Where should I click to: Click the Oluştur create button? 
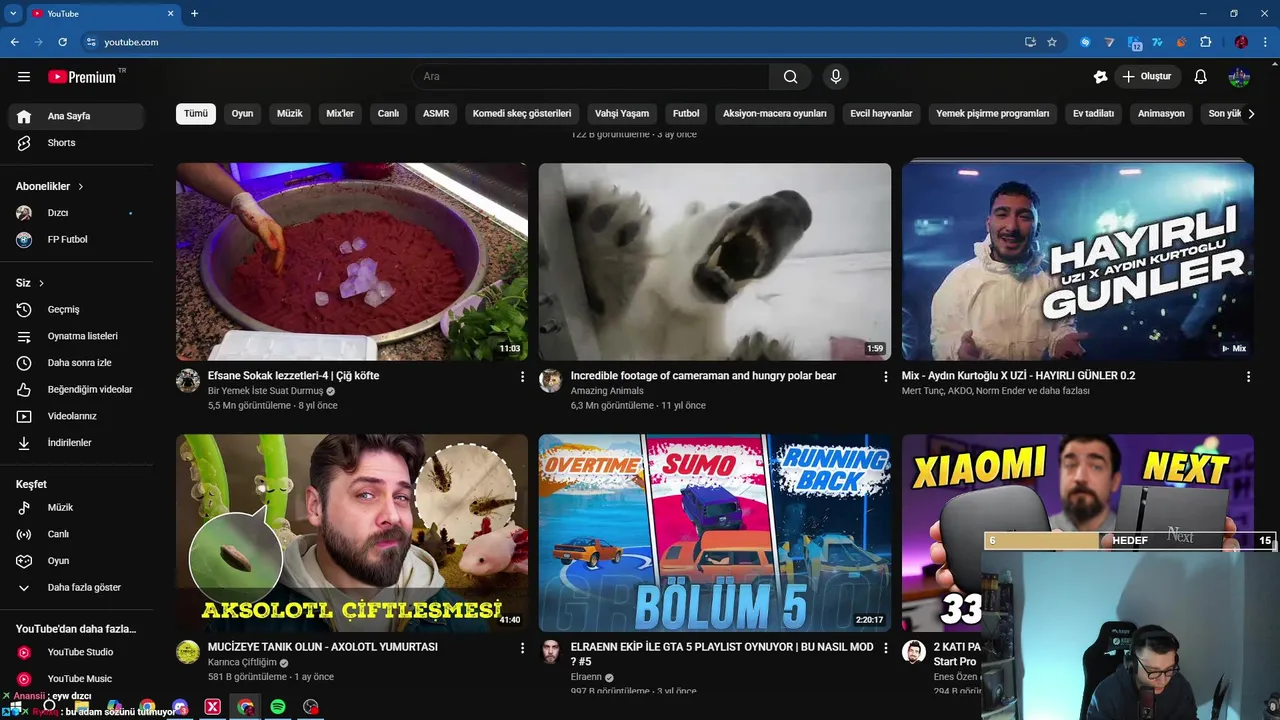click(1147, 77)
